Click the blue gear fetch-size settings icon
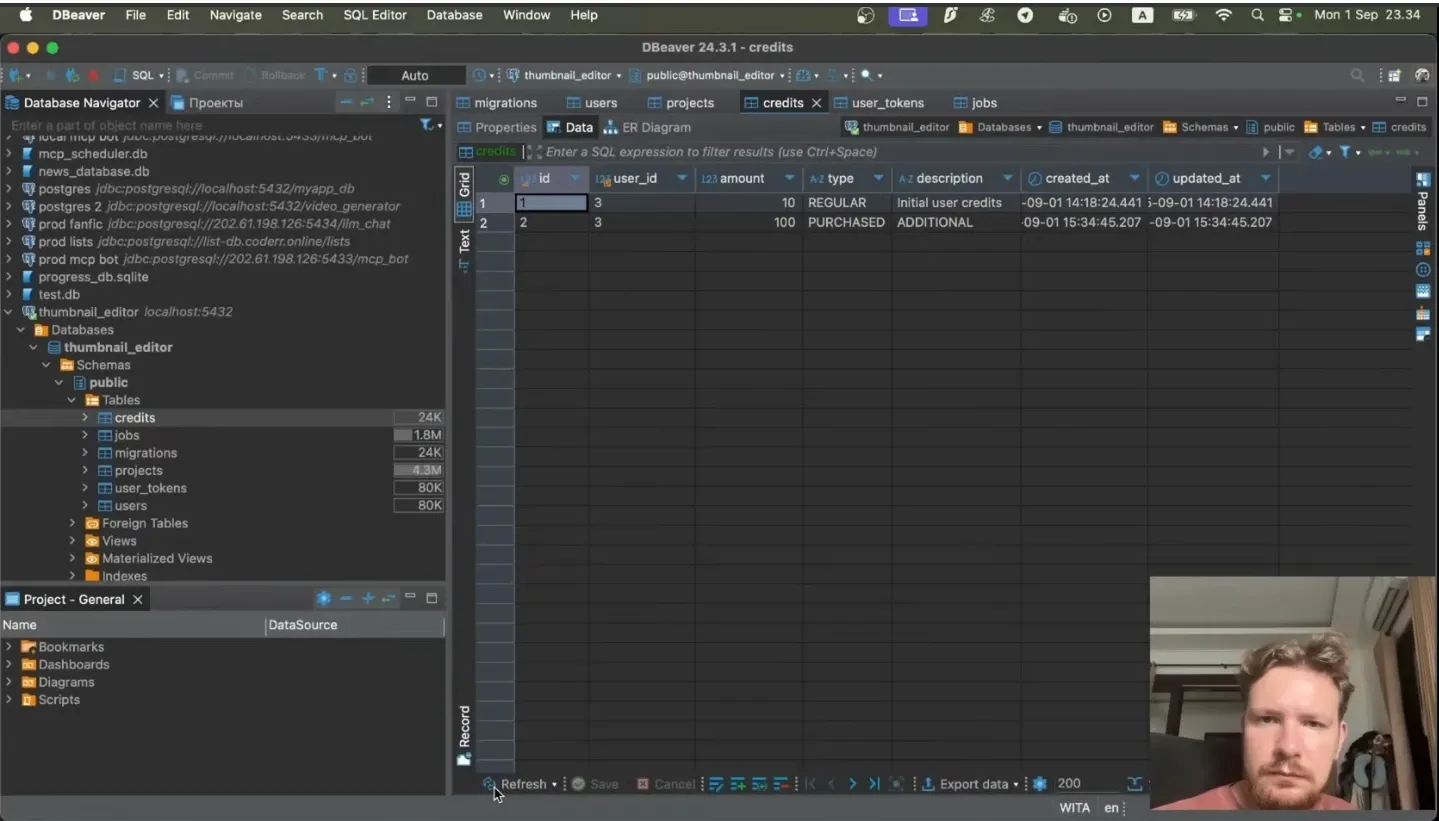The width and height of the screenshot is (1439, 821). 1039,784
